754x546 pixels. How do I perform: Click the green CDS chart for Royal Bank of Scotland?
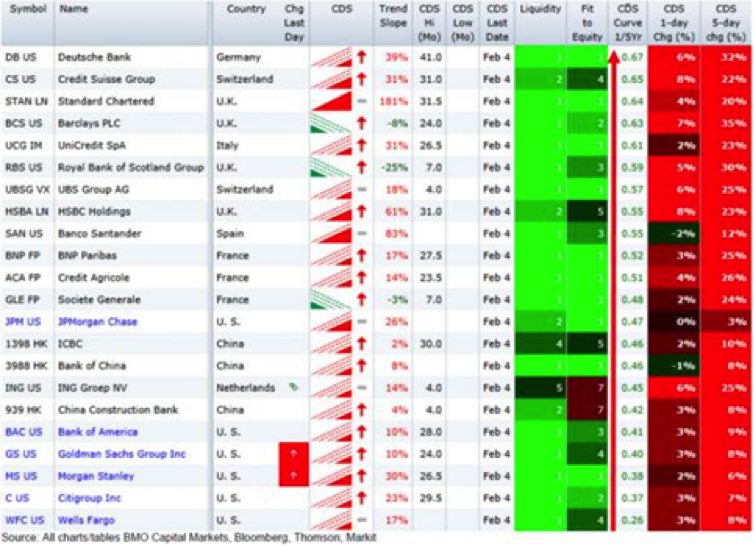[x=331, y=167]
